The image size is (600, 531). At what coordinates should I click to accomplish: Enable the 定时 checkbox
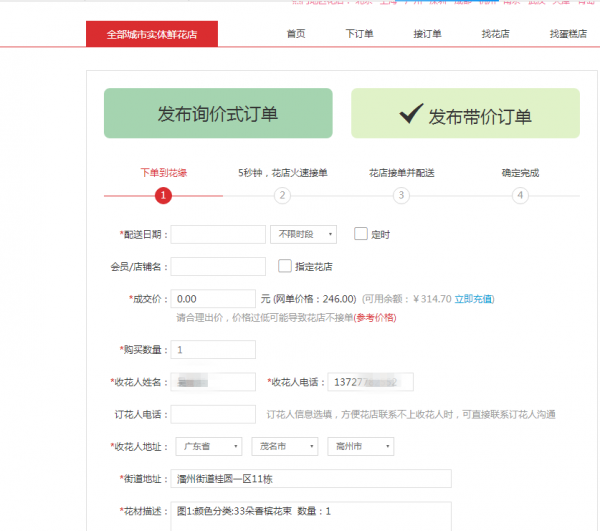pos(361,234)
